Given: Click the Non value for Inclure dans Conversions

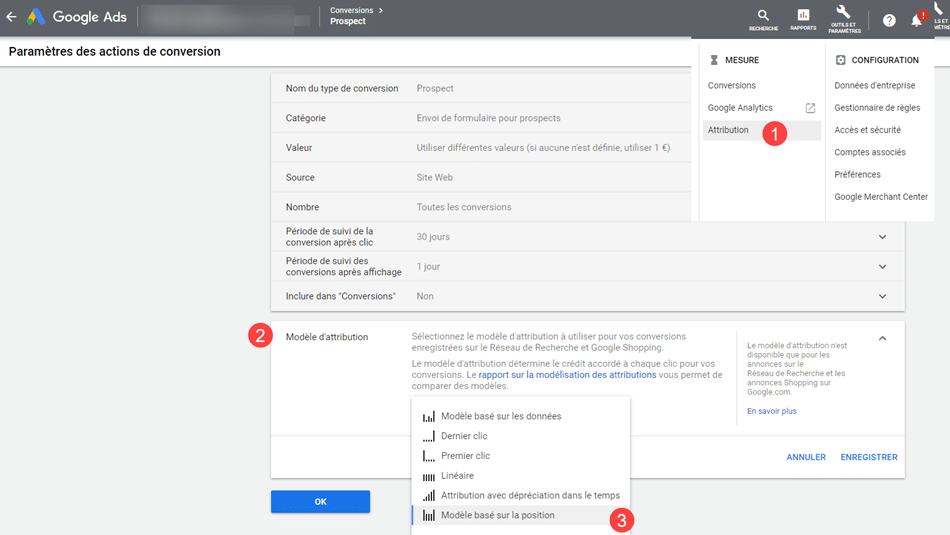Looking at the screenshot, I should point(425,296).
